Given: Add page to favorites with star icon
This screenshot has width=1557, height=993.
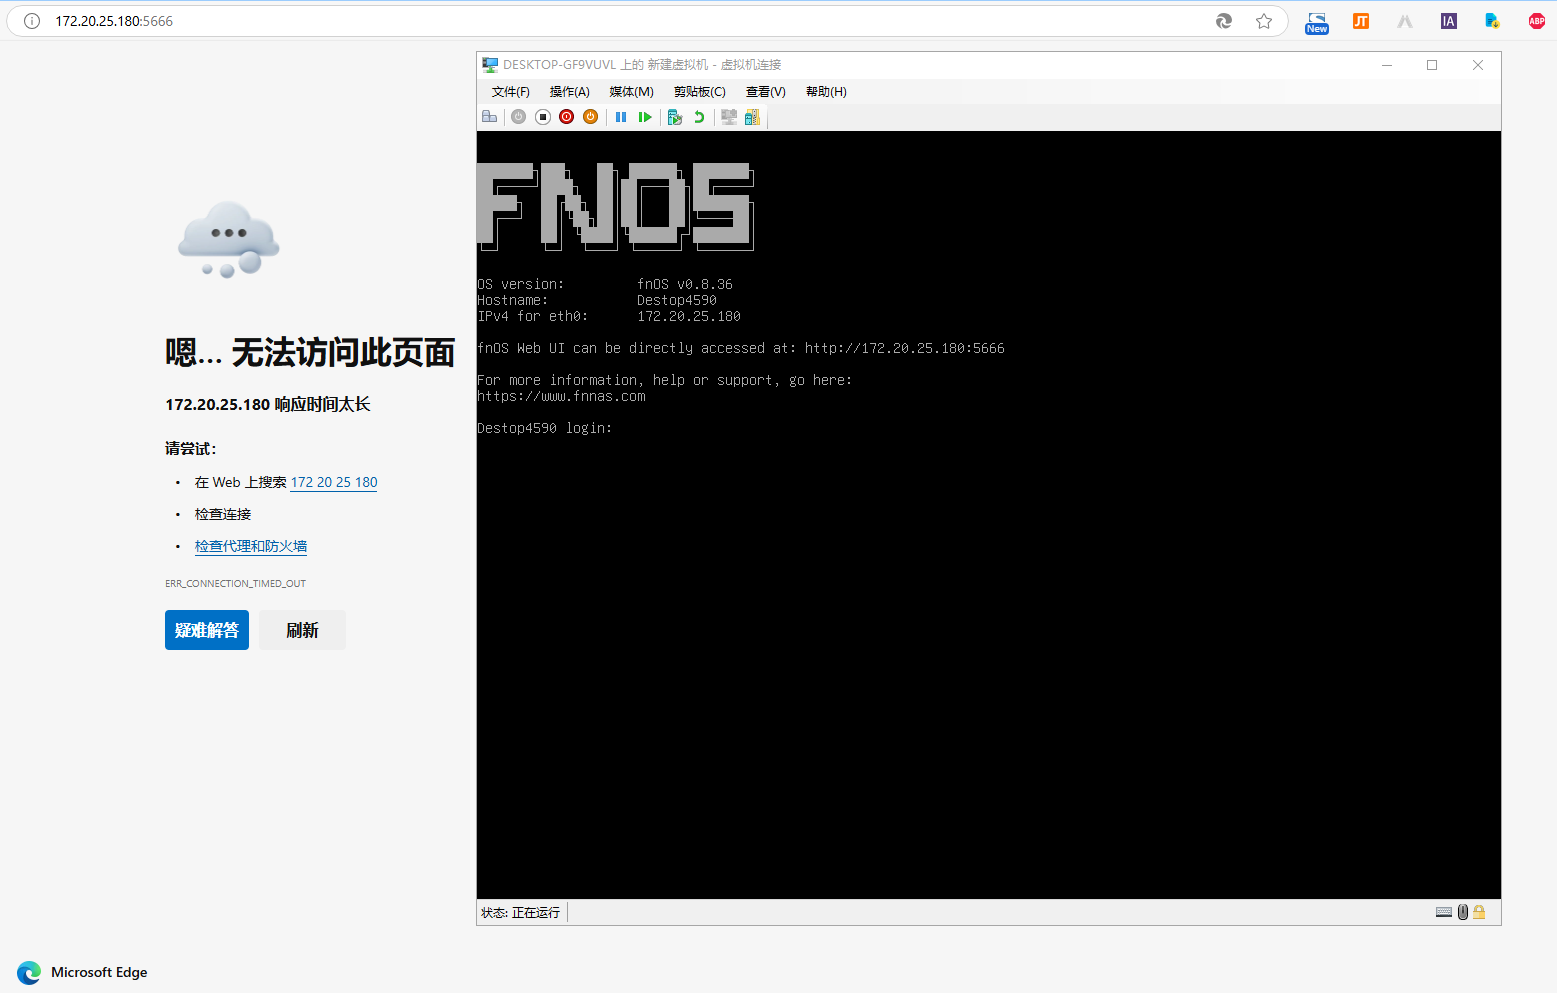Looking at the screenshot, I should click(x=1264, y=21).
